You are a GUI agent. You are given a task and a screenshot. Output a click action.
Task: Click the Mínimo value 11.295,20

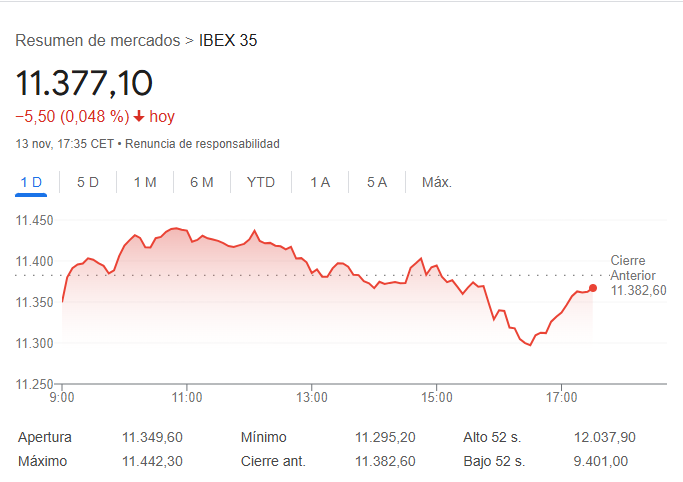click(x=385, y=437)
